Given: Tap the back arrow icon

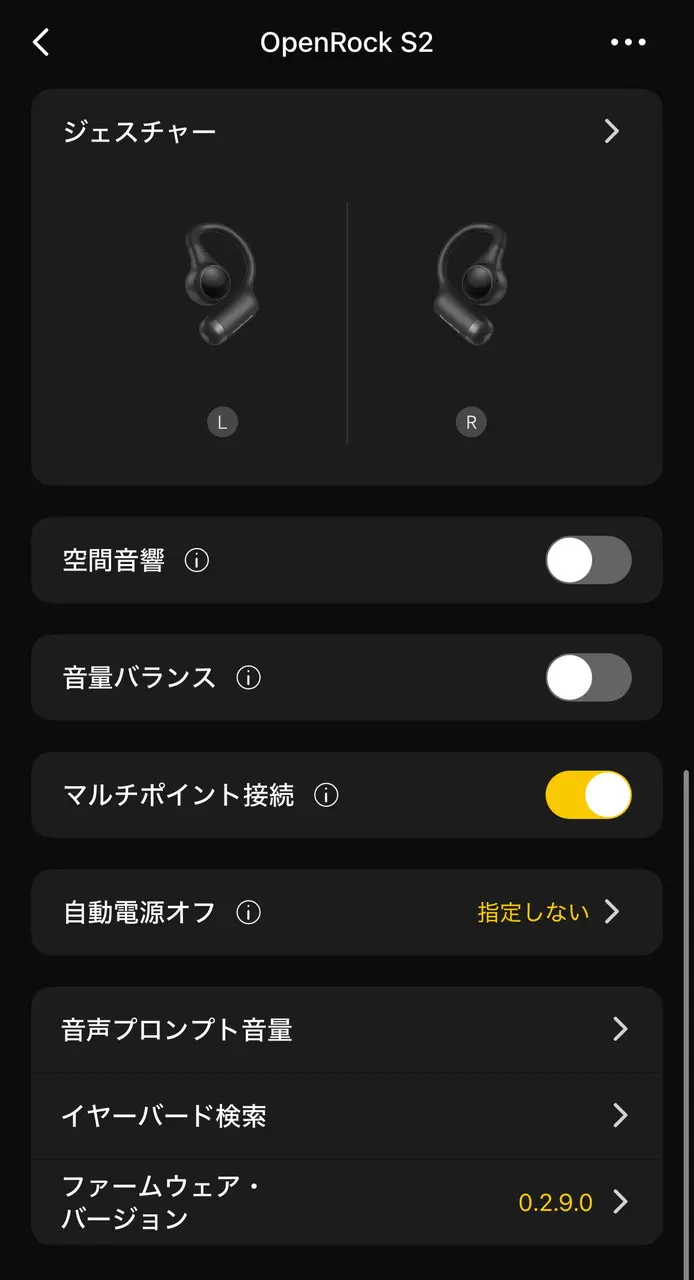Looking at the screenshot, I should tap(41, 42).
